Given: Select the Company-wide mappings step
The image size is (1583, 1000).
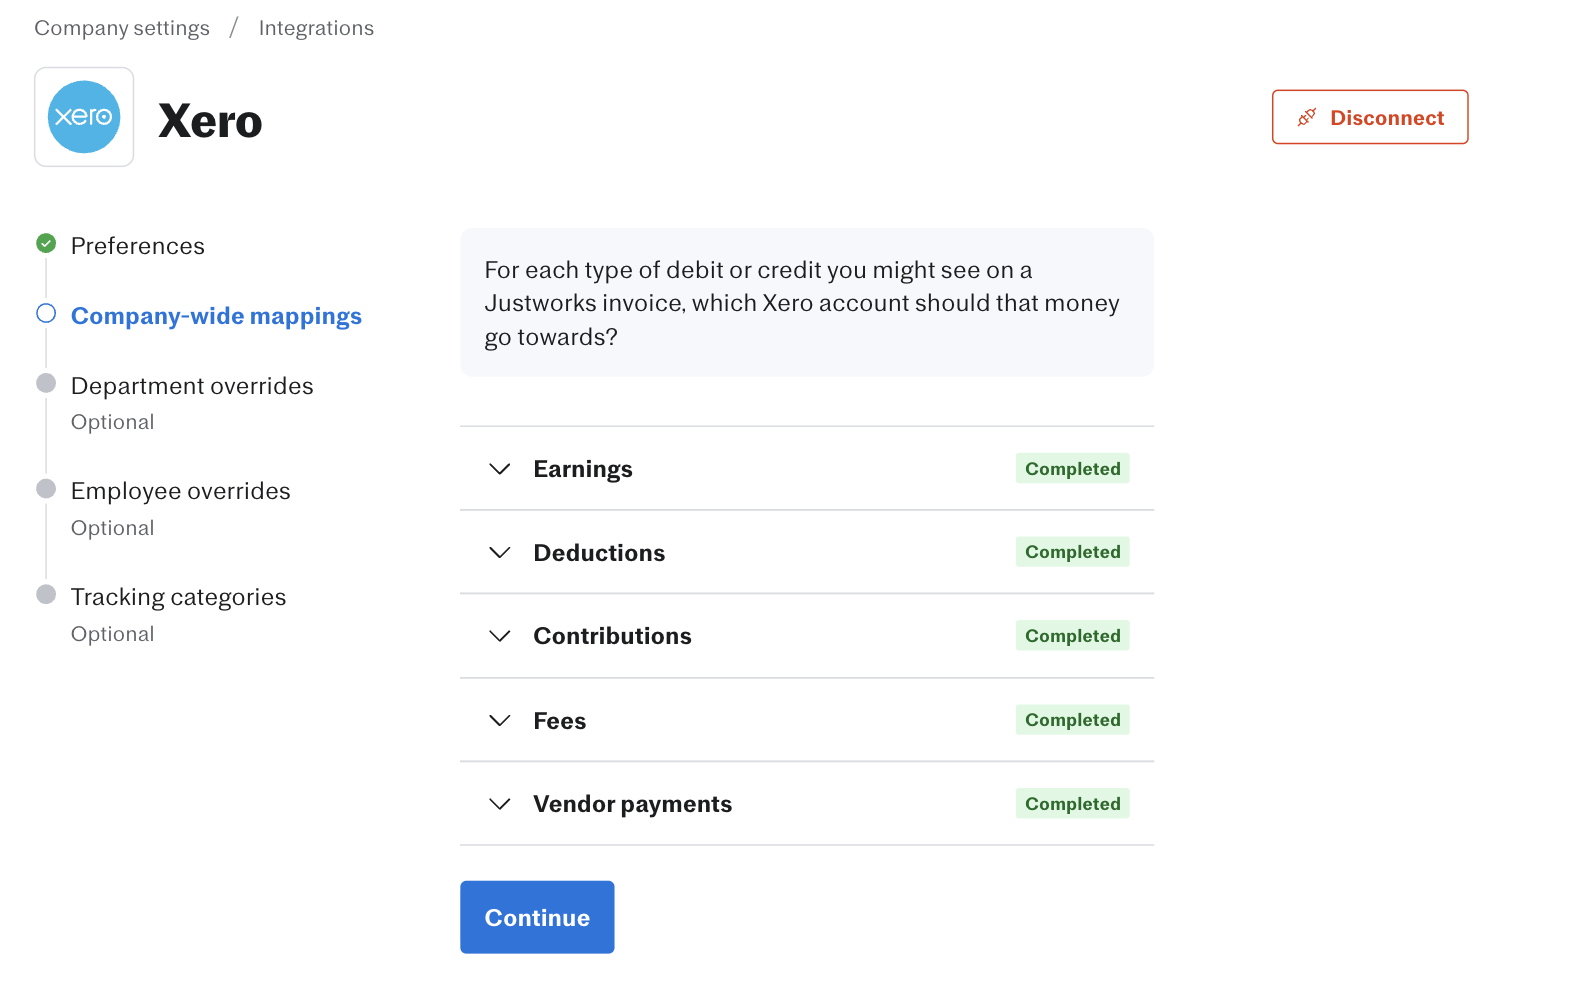Looking at the screenshot, I should tap(216, 316).
